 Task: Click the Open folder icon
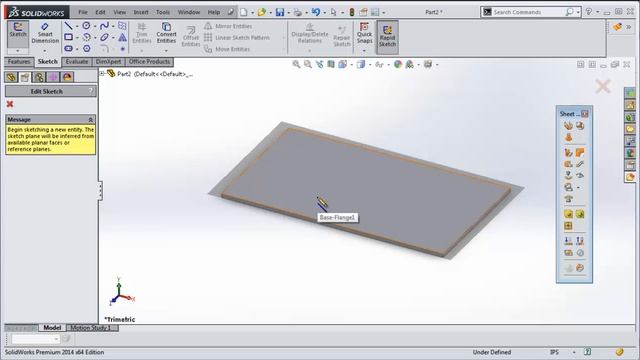262,12
